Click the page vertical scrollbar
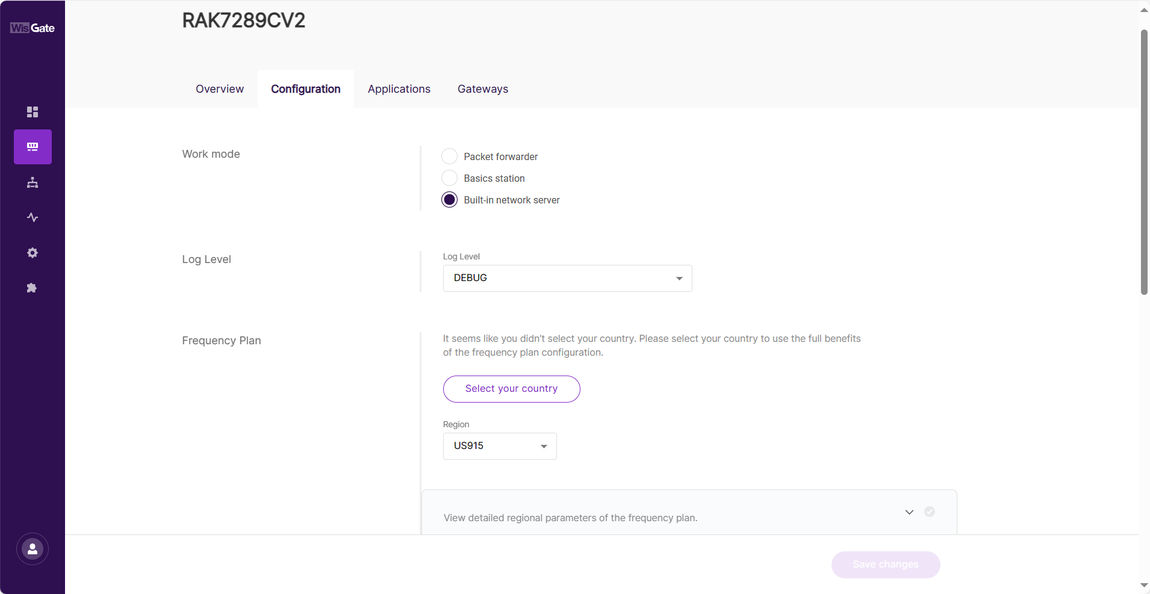1150x594 pixels. [x=1143, y=161]
